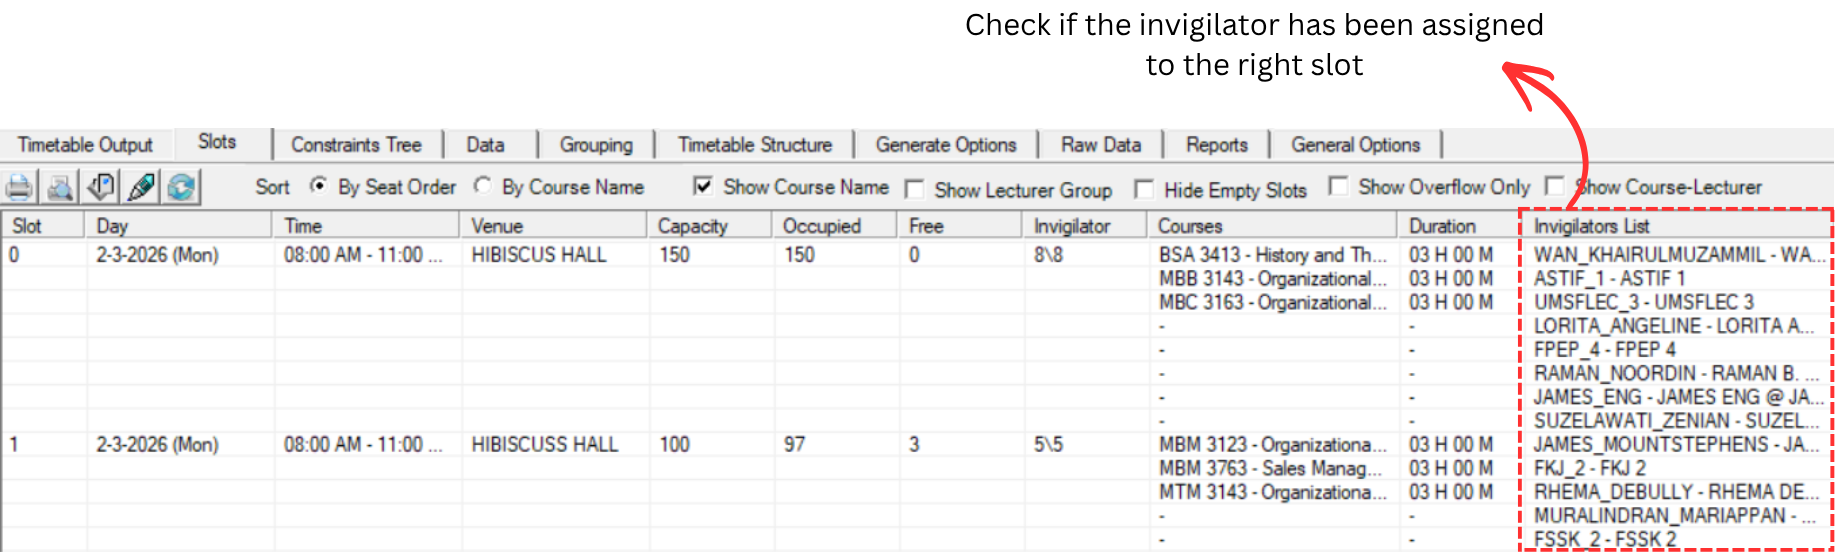Select invigilator LORITA_ANGELINE
Viewport: 1835px width, 553px height.
click(x=1673, y=327)
